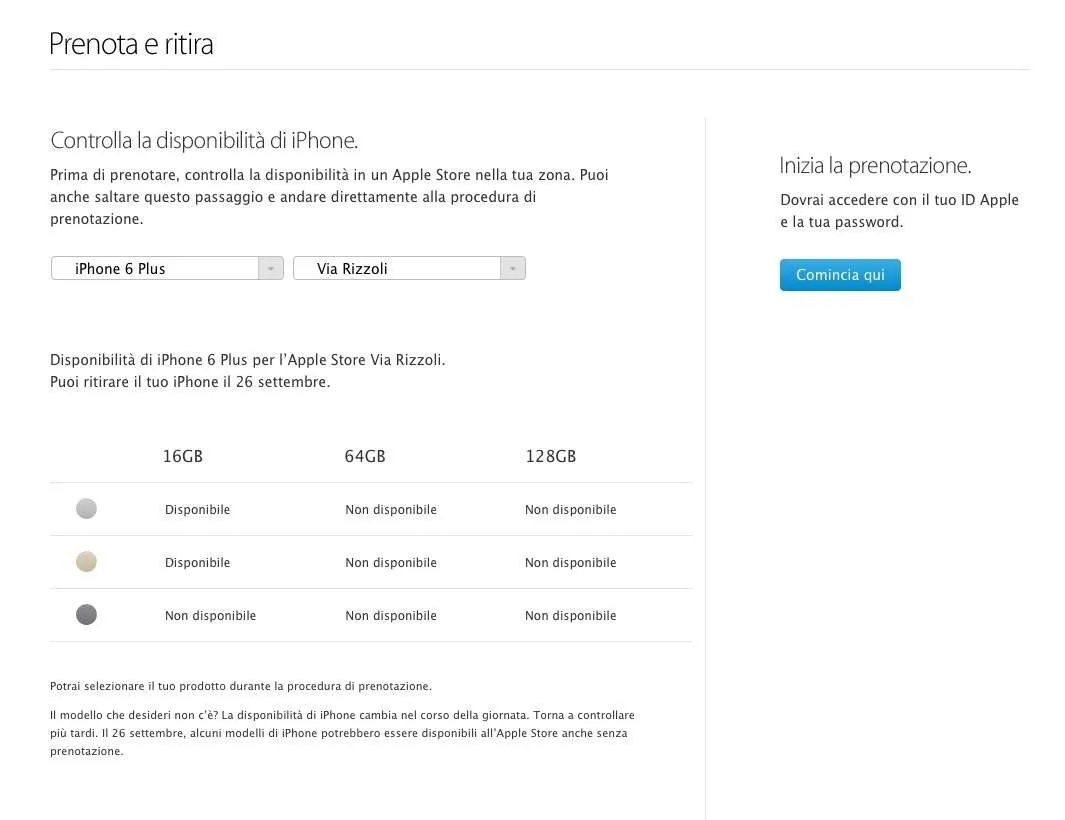Click the Controlla la disponibilità di iPhone heading

(204, 141)
